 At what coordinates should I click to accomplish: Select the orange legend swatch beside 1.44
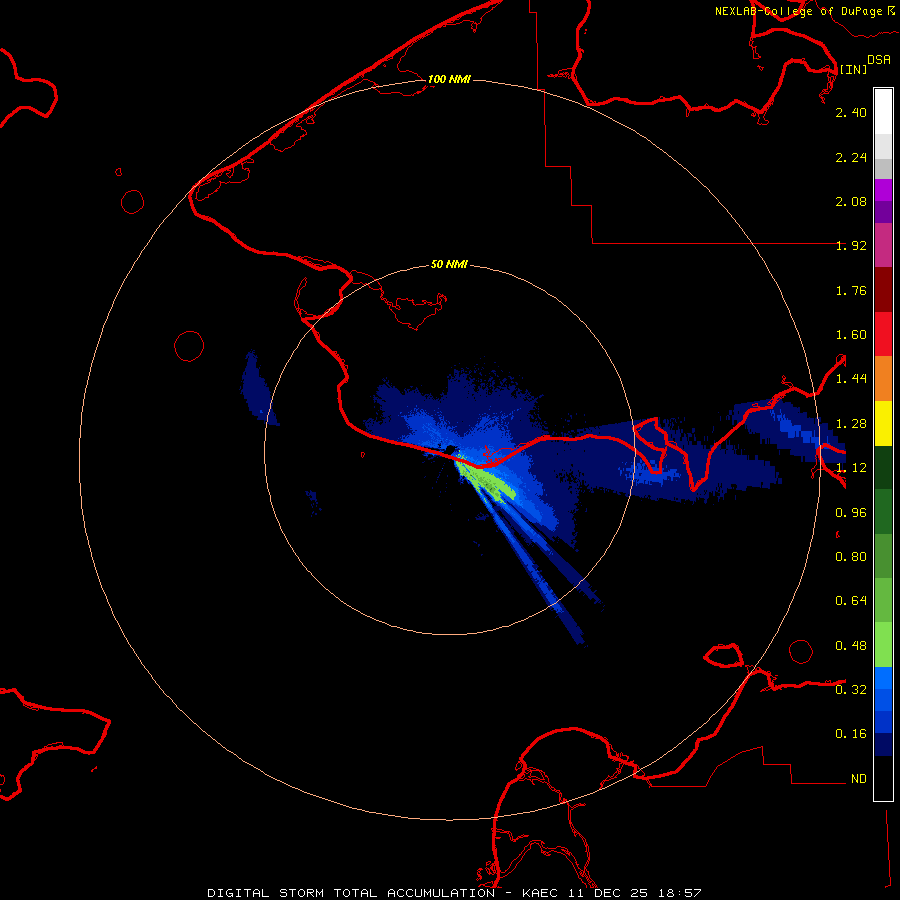tap(883, 378)
